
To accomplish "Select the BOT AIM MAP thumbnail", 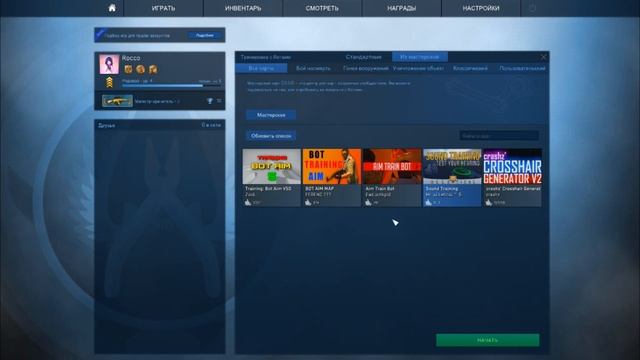I will [x=332, y=167].
